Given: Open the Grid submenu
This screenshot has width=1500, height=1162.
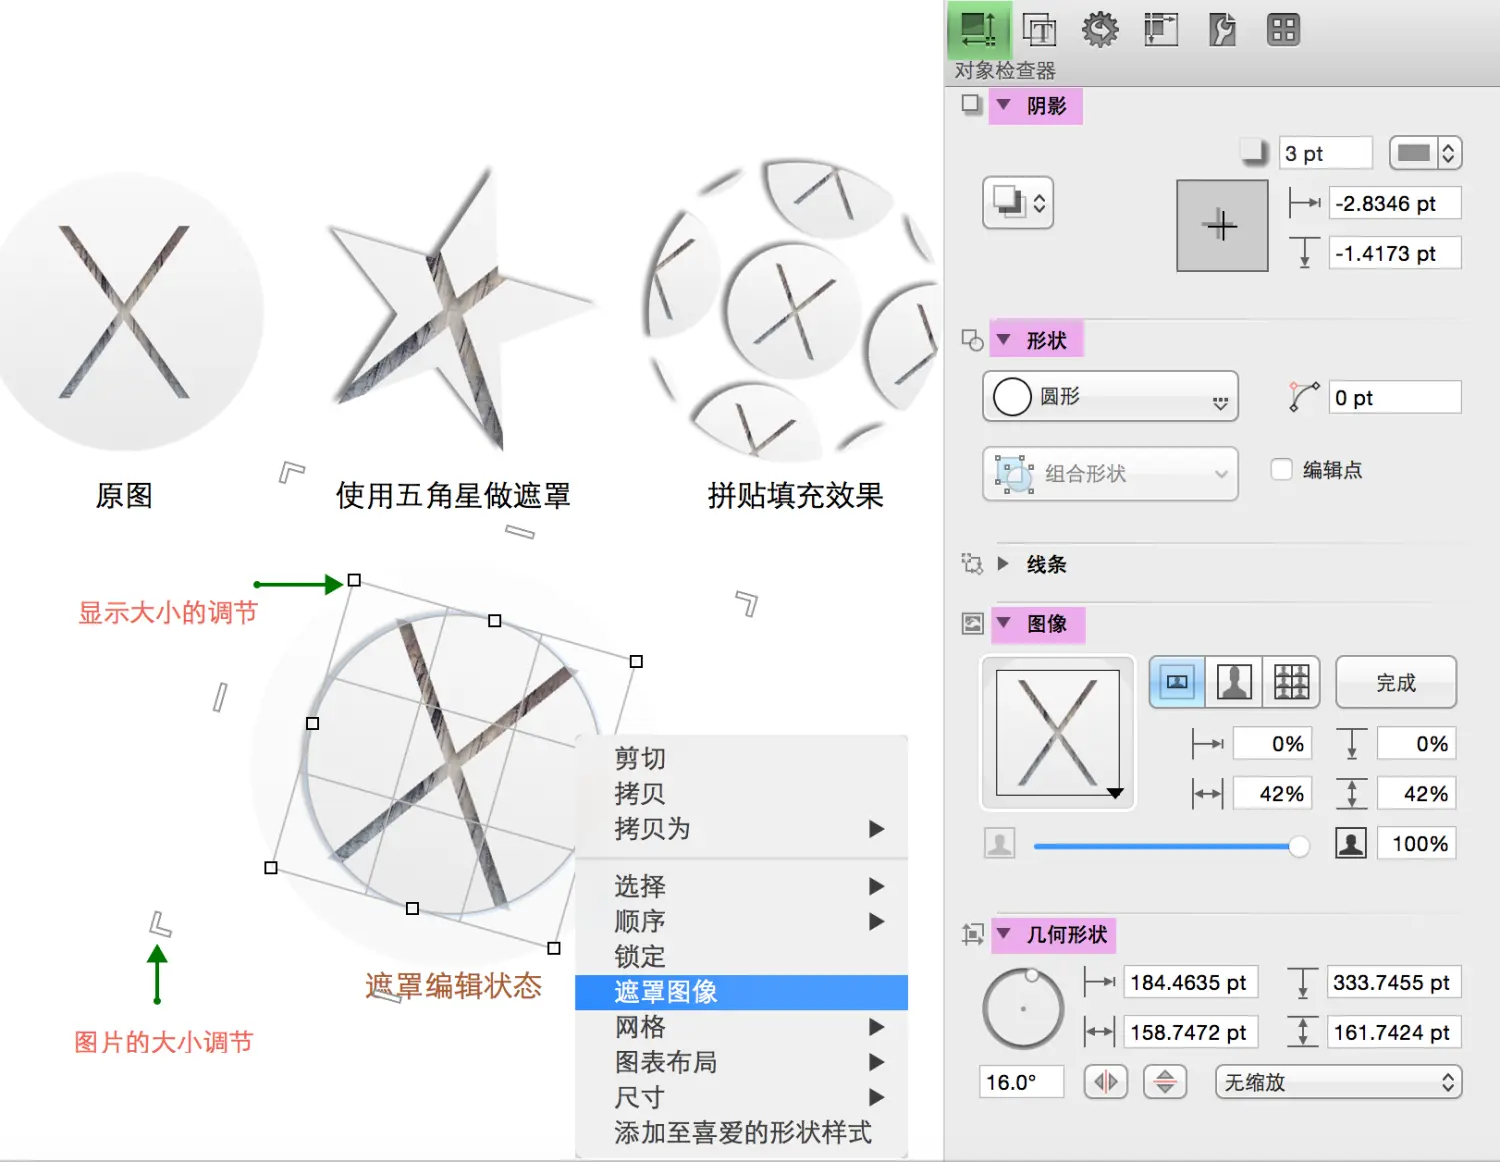Looking at the screenshot, I should pos(741,1027).
